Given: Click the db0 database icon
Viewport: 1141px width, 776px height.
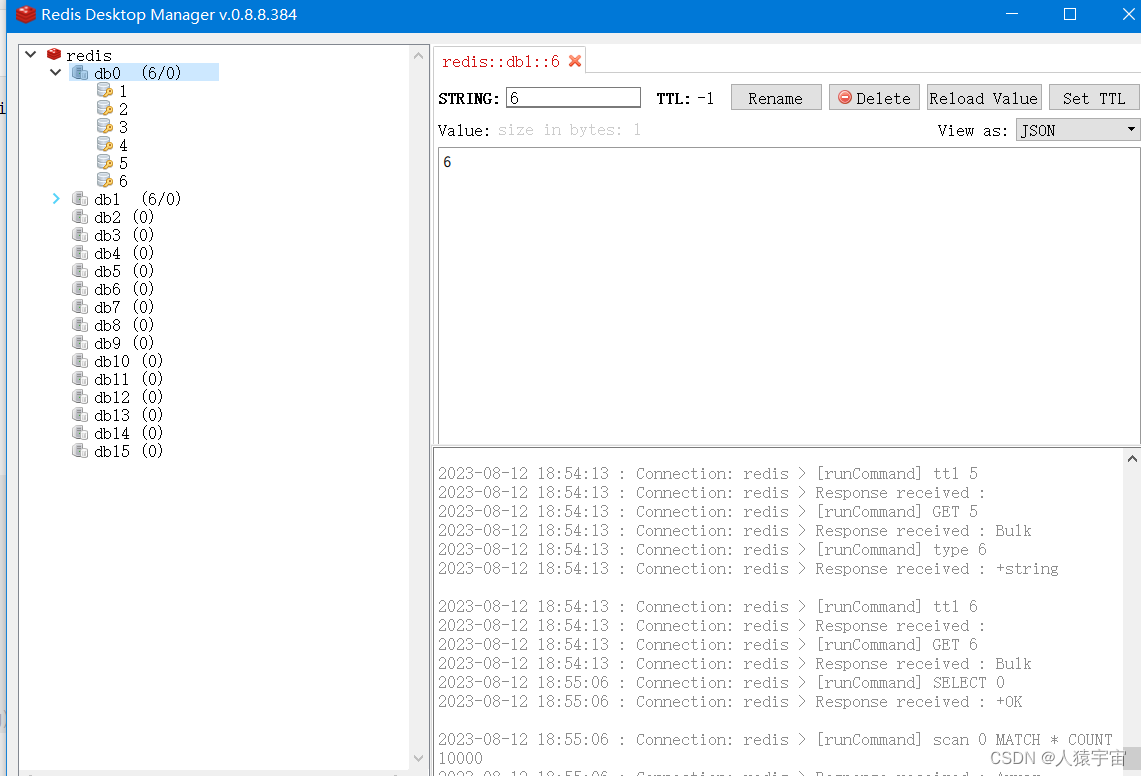Looking at the screenshot, I should pyautogui.click(x=80, y=73).
